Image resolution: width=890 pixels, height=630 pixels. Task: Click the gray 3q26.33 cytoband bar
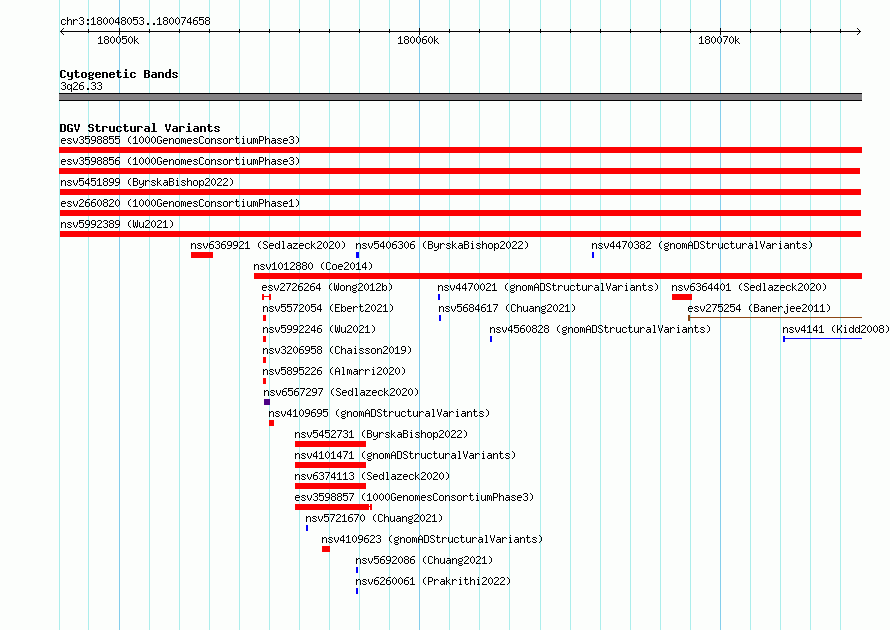coord(460,97)
